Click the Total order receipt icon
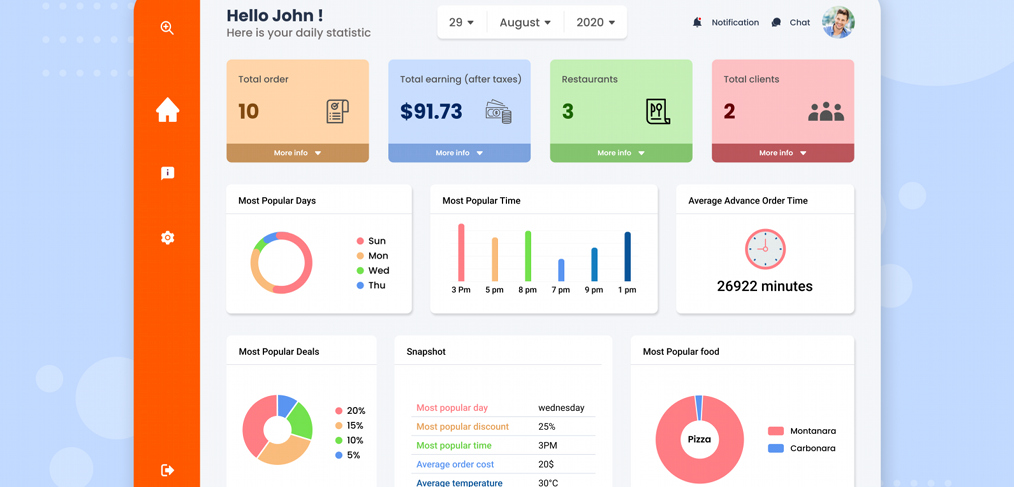Viewport: 1014px width, 487px height. point(338,111)
